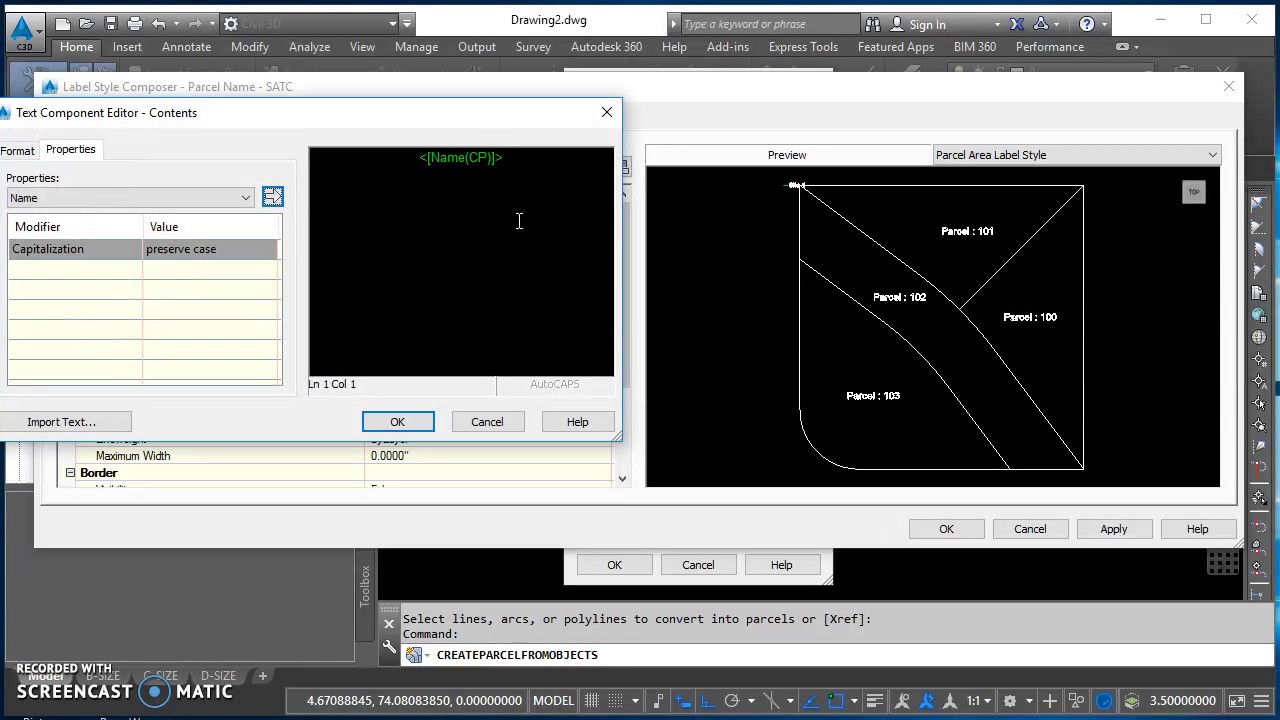Toggle grid display in status bar
Viewport: 1280px width, 720px height.
[593, 701]
